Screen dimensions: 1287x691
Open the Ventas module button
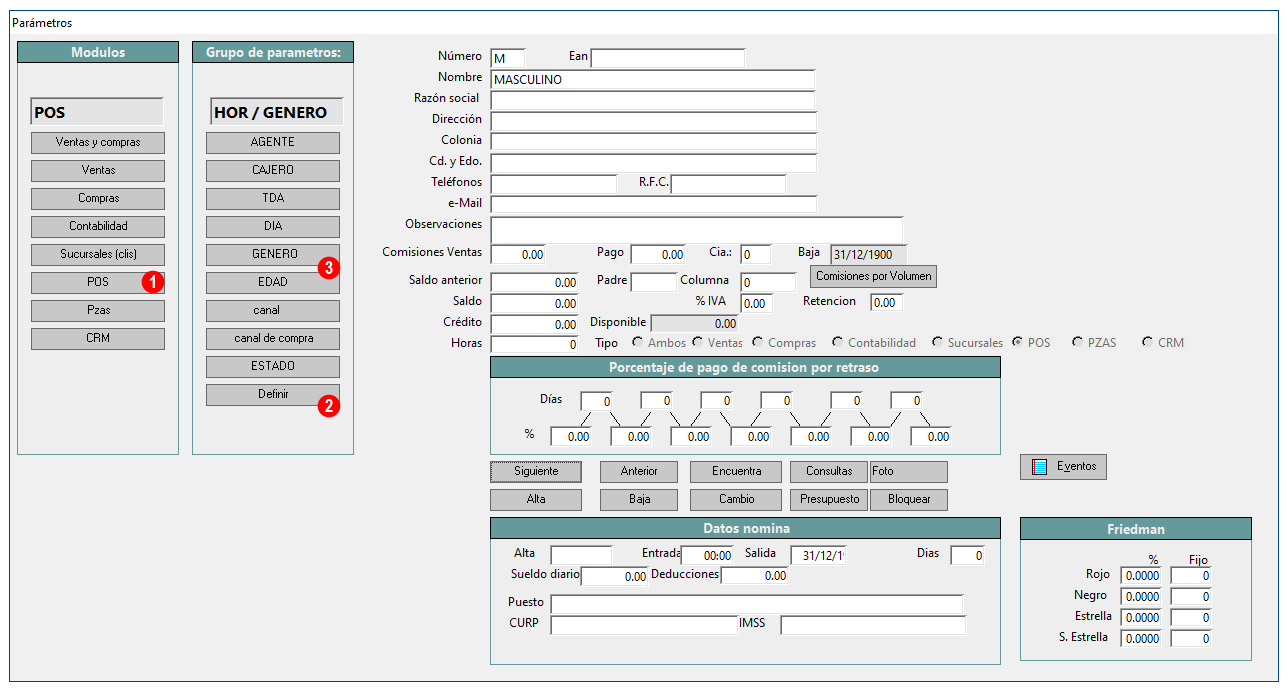coord(98,170)
